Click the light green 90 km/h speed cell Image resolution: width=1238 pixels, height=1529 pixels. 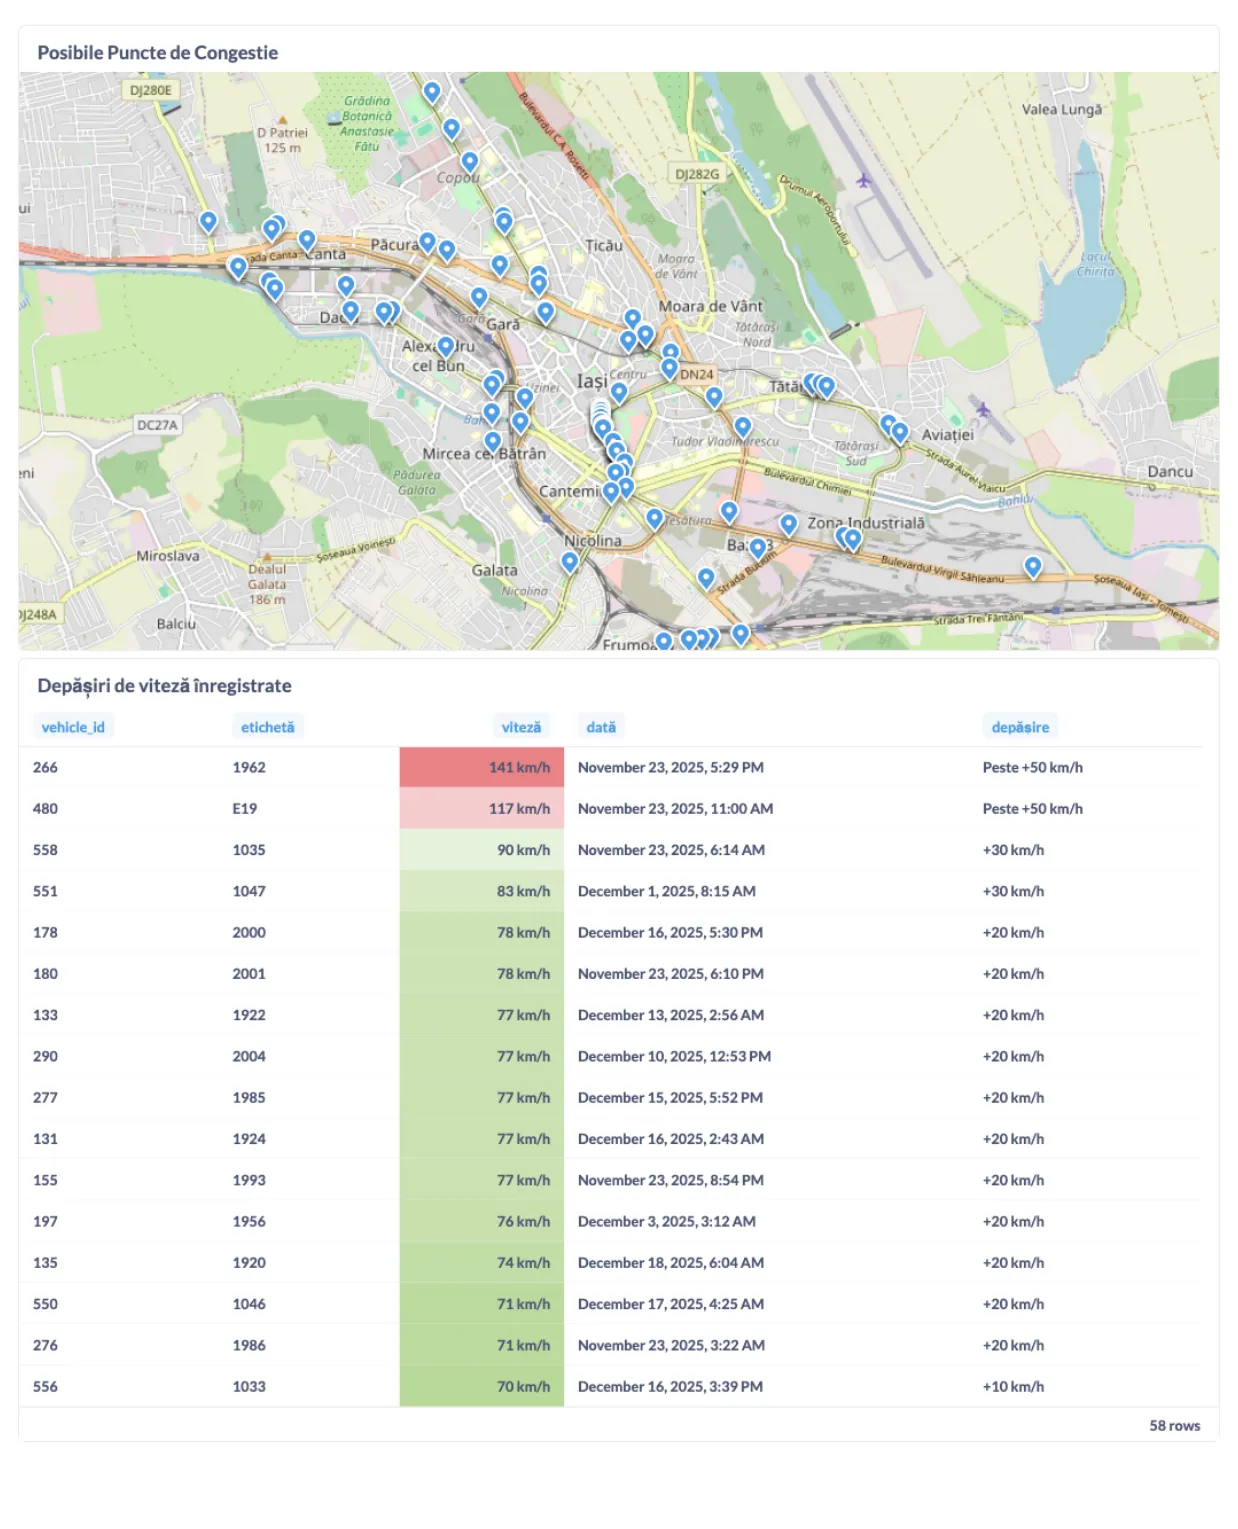pyautogui.click(x=482, y=850)
